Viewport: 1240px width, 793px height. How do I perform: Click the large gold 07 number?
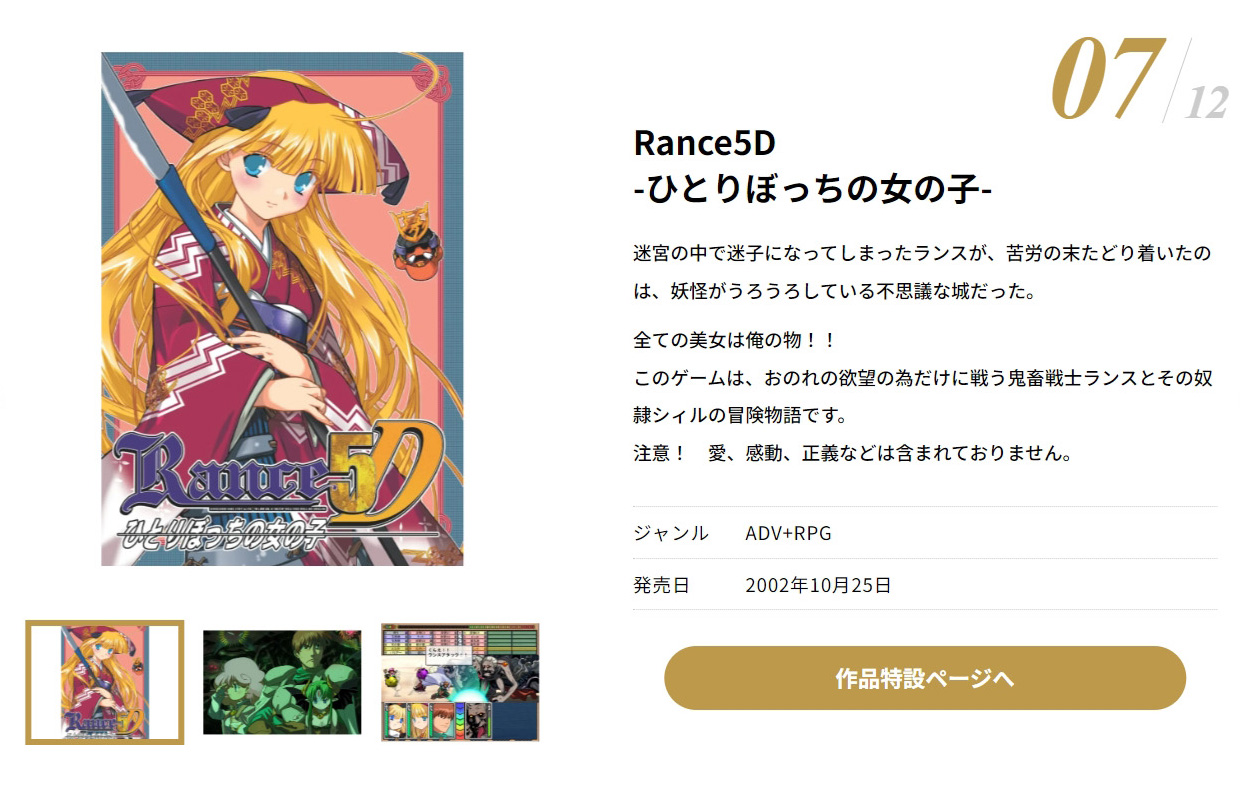(1107, 80)
